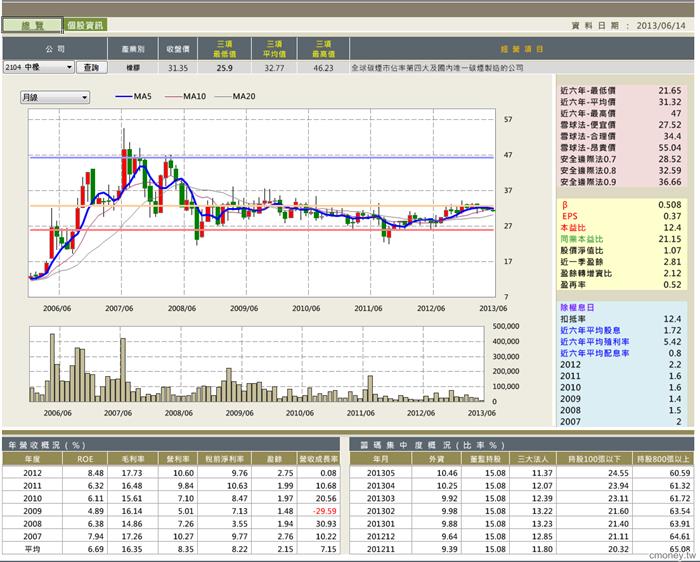Click the MA20 legend entry

pos(235,96)
